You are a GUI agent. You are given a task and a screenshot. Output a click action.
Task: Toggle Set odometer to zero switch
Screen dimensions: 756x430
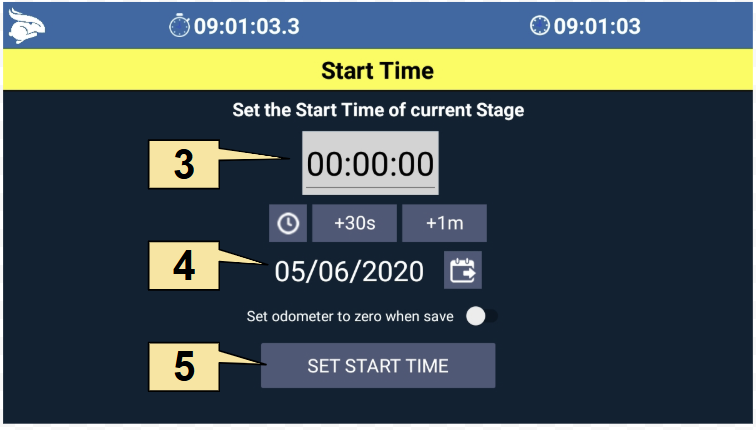coord(482,316)
